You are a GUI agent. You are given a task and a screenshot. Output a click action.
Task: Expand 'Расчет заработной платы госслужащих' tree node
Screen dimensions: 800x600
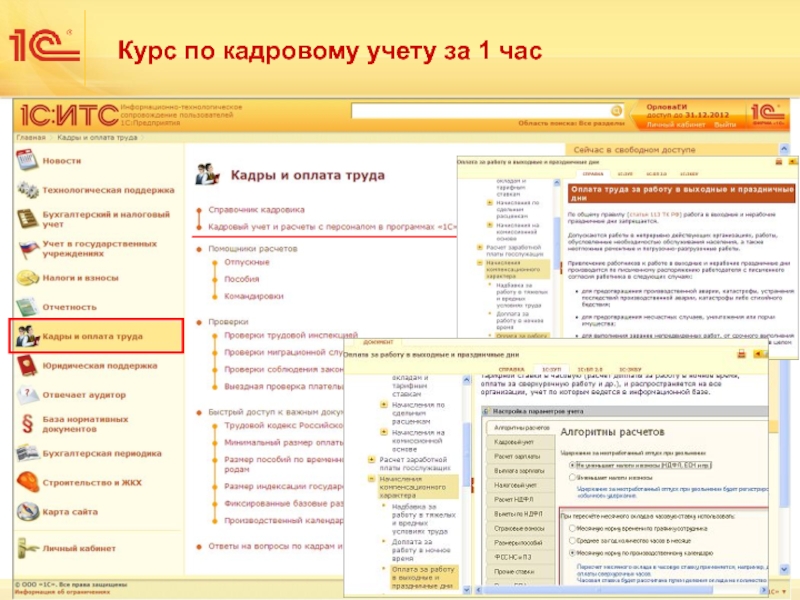point(370,460)
